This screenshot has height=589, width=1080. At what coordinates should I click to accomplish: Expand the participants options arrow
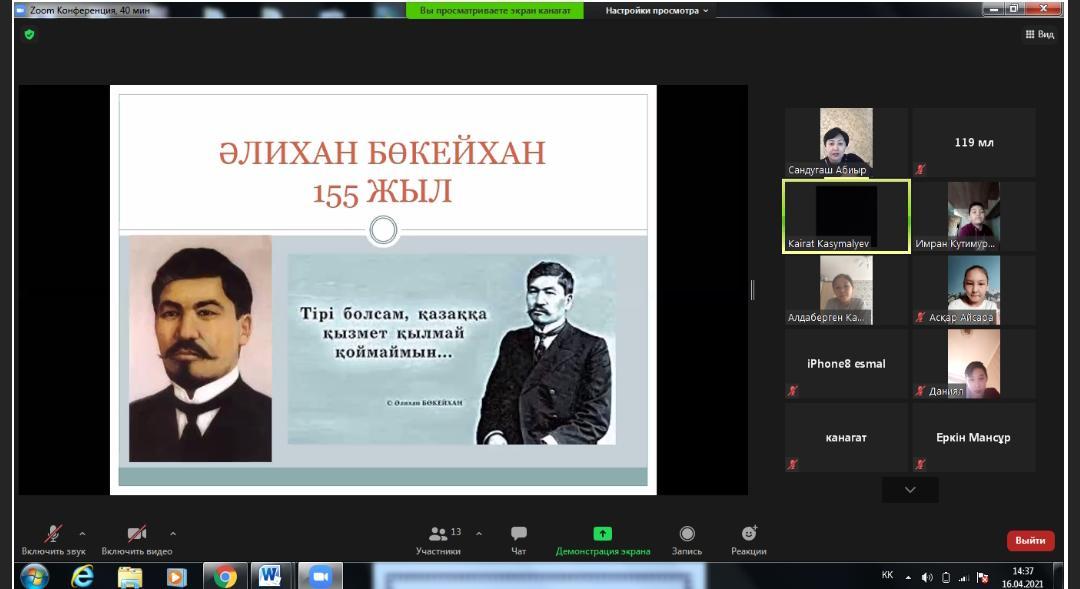(479, 533)
